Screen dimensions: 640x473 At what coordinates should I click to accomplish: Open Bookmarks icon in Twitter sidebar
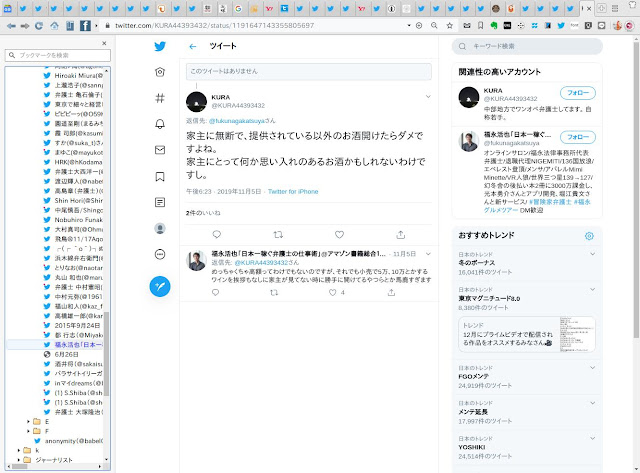coord(160,176)
